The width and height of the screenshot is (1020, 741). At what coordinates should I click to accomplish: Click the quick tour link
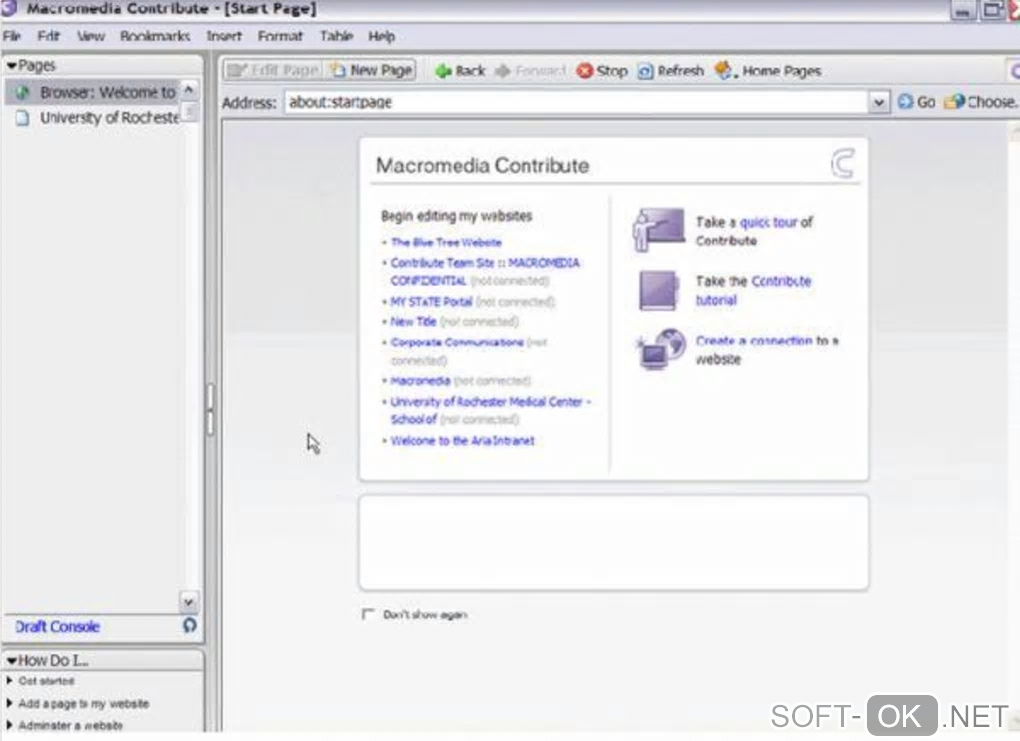click(768, 222)
